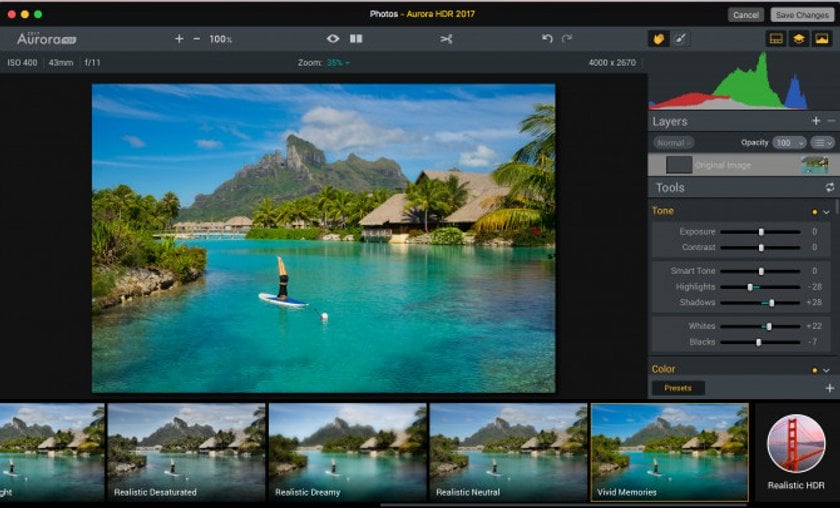Click the Aurora logo in the toolbar
This screenshot has width=840, height=508.
point(46,39)
